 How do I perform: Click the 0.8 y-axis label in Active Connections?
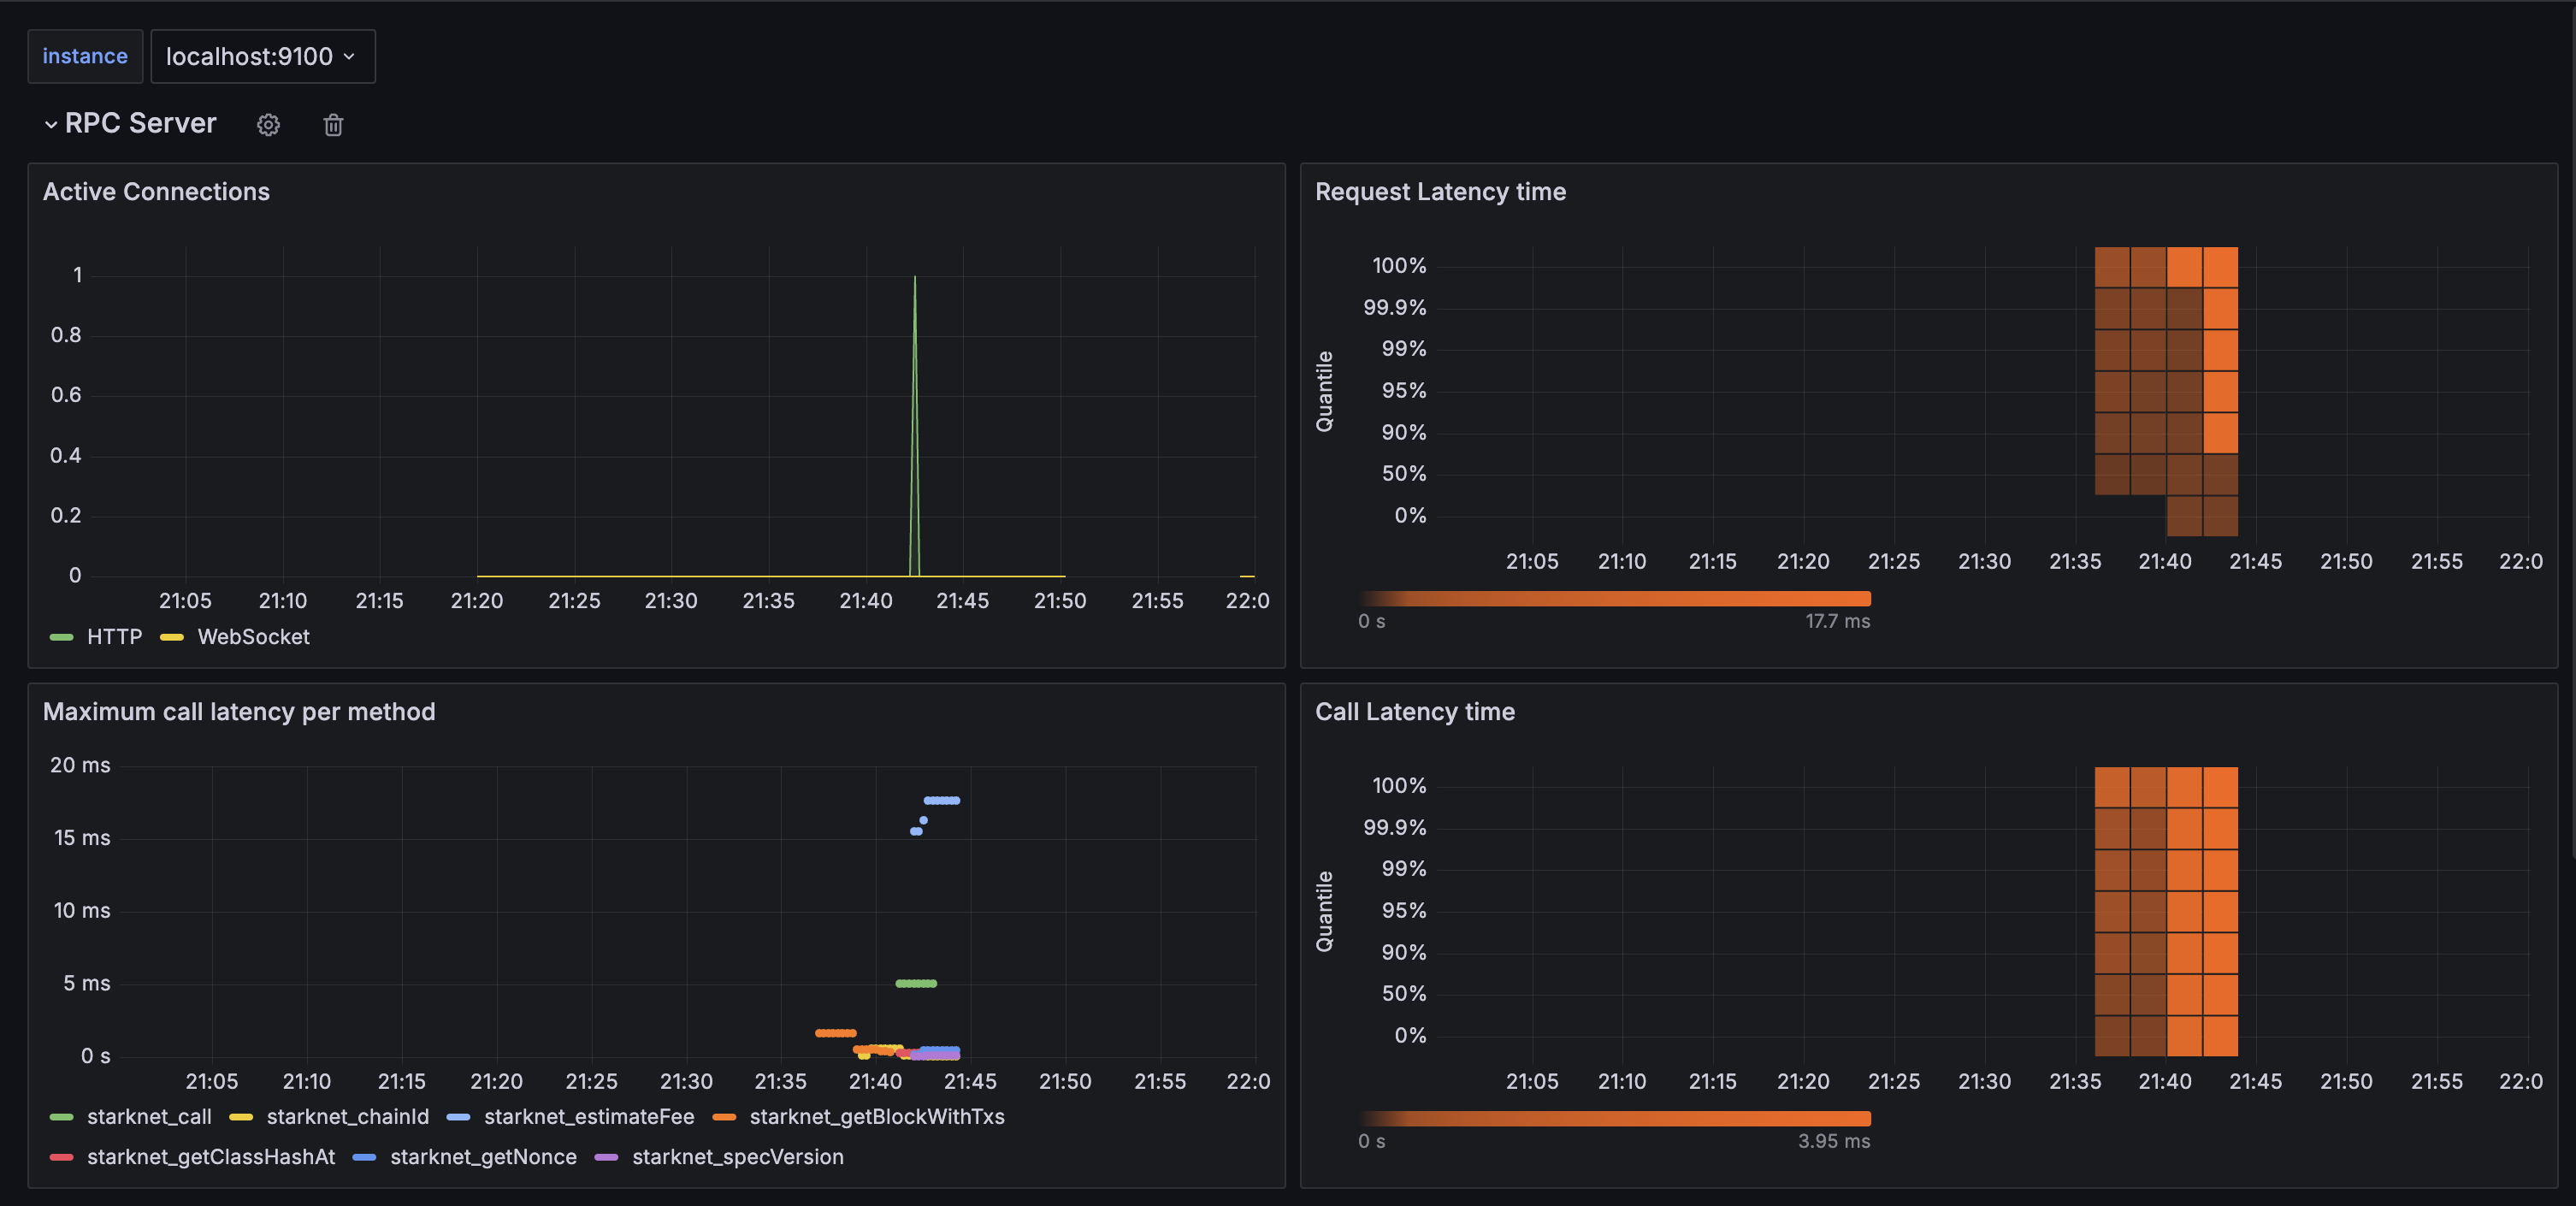(66, 335)
